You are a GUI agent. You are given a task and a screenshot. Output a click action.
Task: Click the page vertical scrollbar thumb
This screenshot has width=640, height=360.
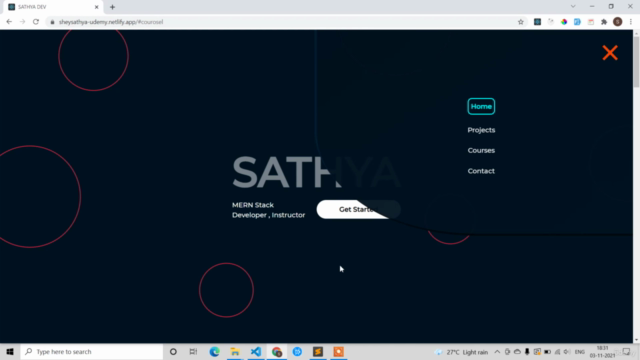(x=636, y=62)
